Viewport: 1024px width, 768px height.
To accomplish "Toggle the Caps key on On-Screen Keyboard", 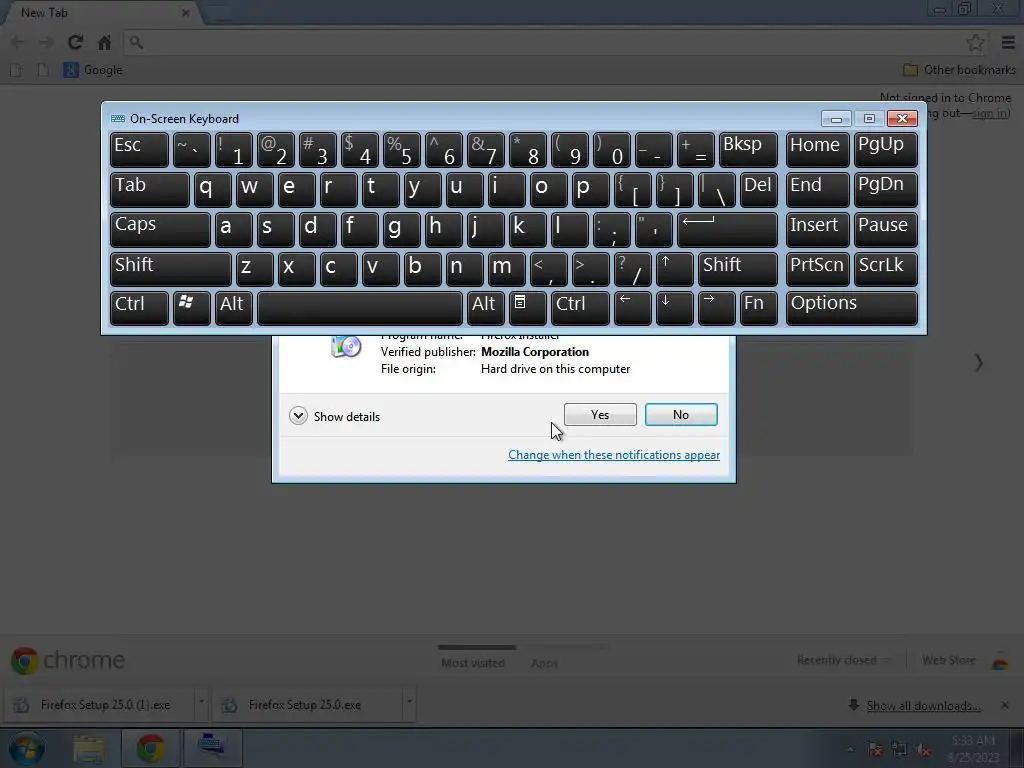I will point(160,229).
